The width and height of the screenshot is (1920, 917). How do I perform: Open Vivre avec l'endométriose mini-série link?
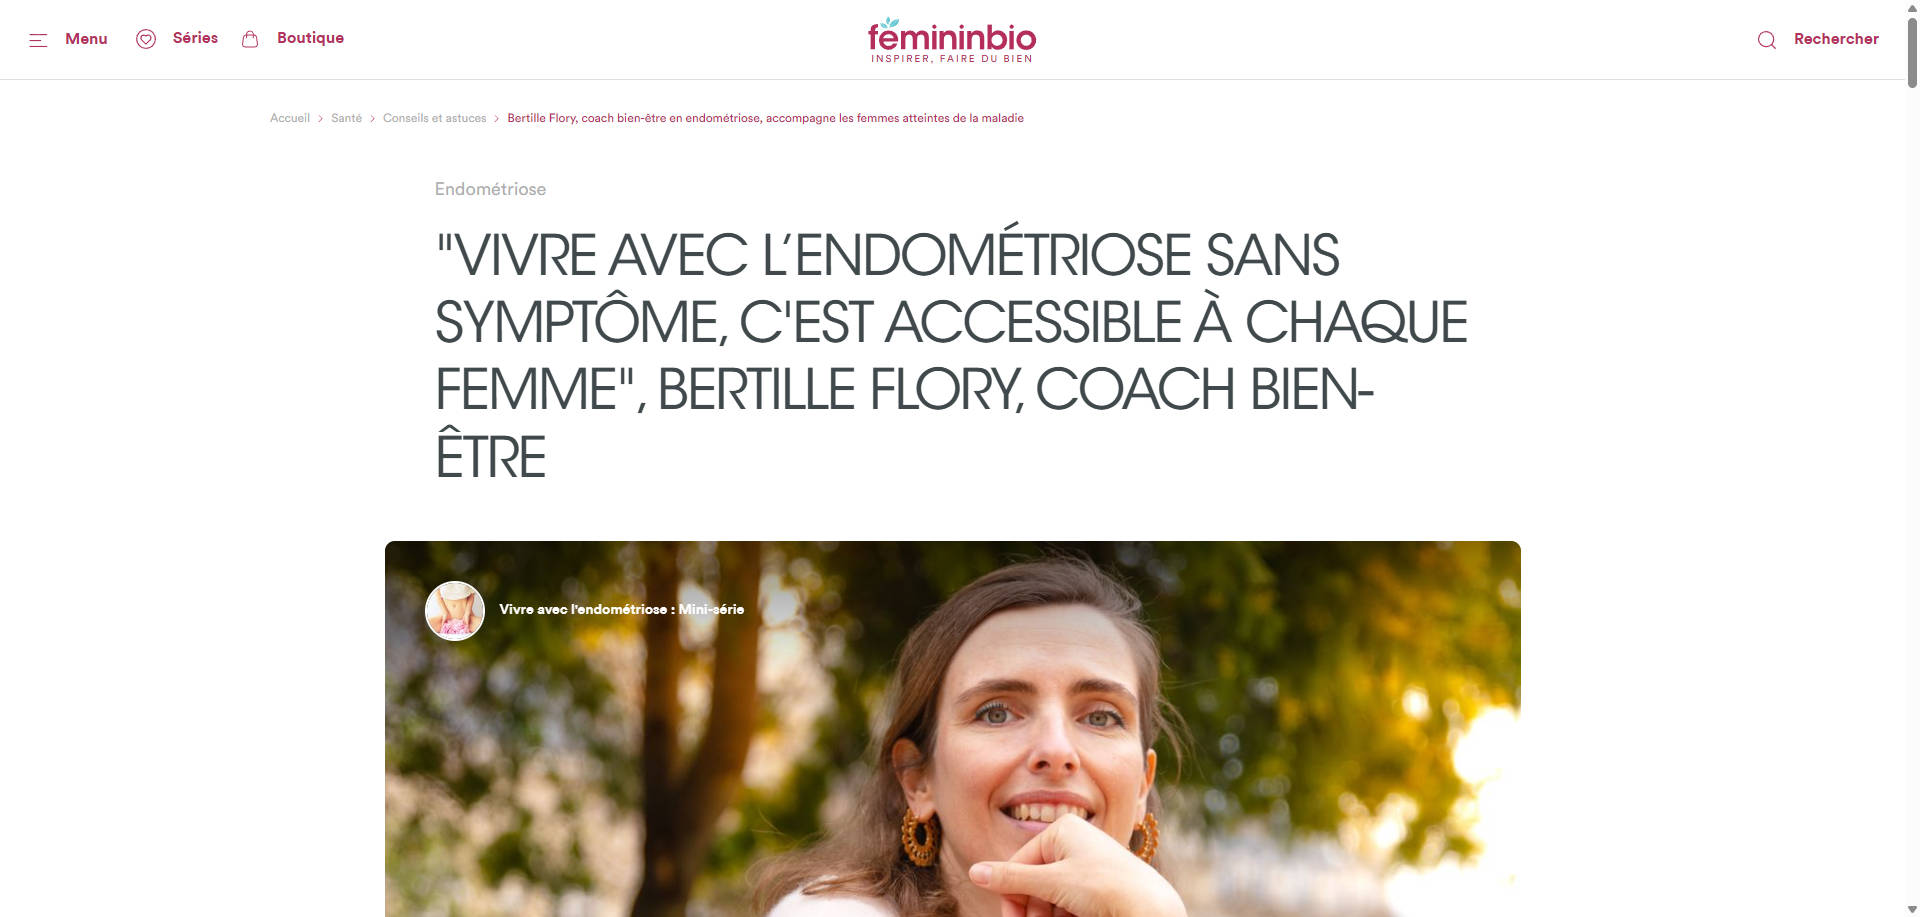coord(621,609)
